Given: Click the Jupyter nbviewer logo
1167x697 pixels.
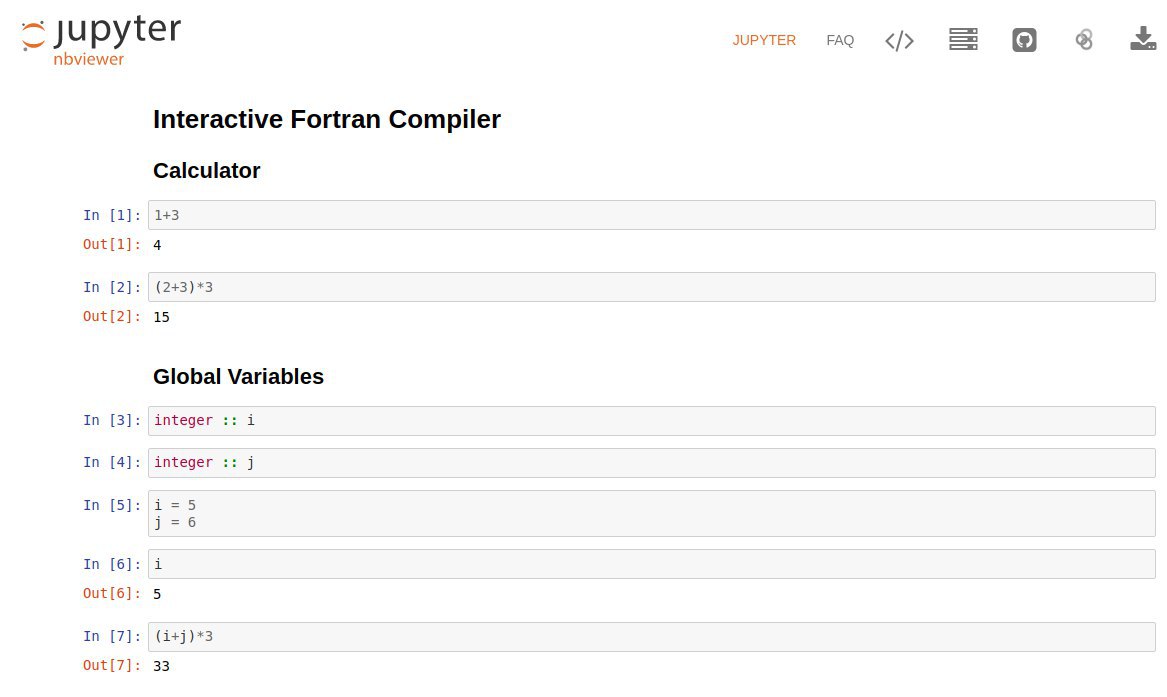Looking at the screenshot, I should (x=101, y=41).
